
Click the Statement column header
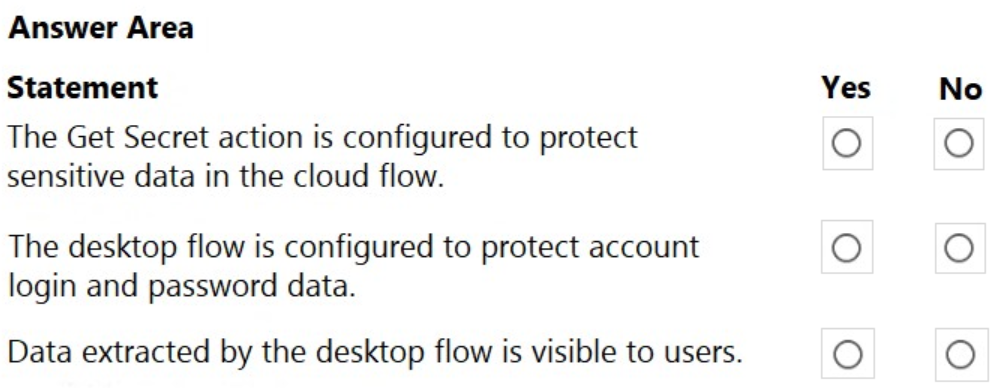83,87
